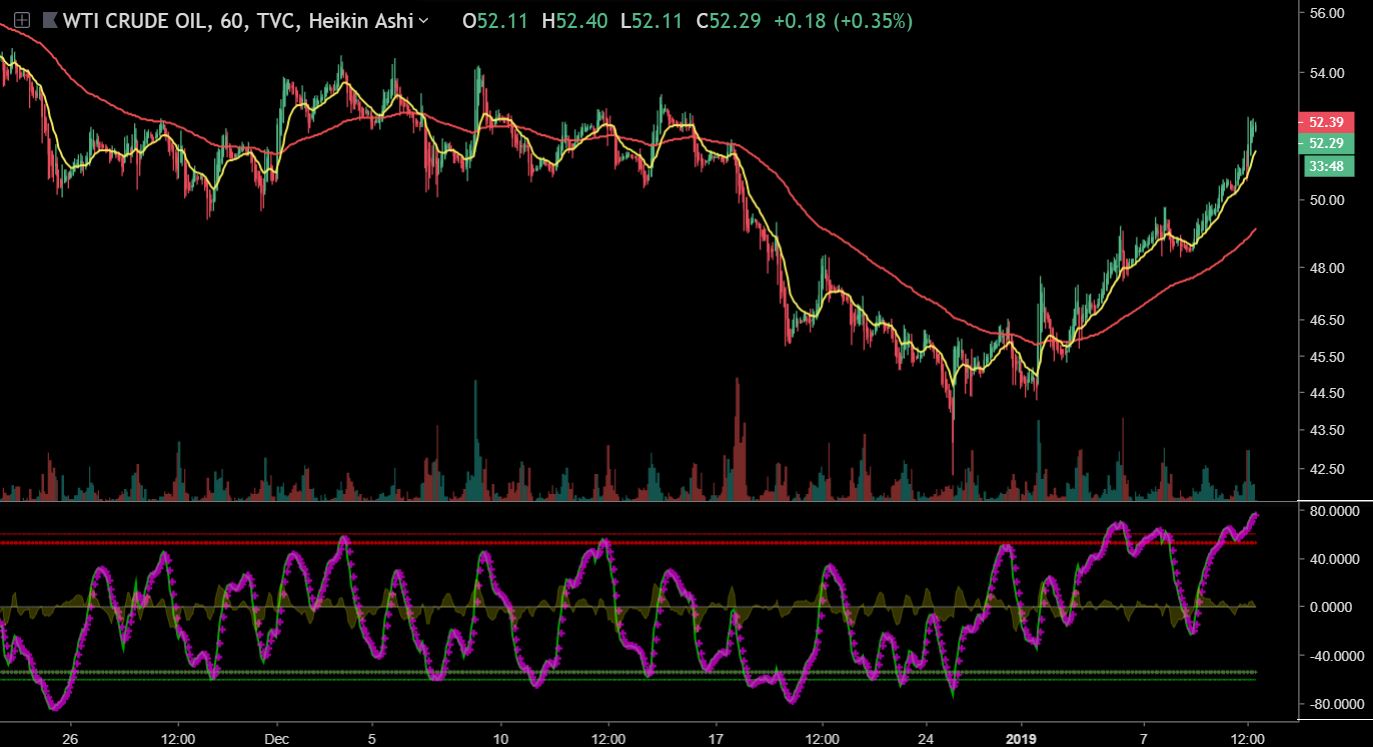Open the dropdown chevron after Heikin Ashi
Image resolution: width=1373 pixels, height=747 pixels.
pyautogui.click(x=425, y=21)
